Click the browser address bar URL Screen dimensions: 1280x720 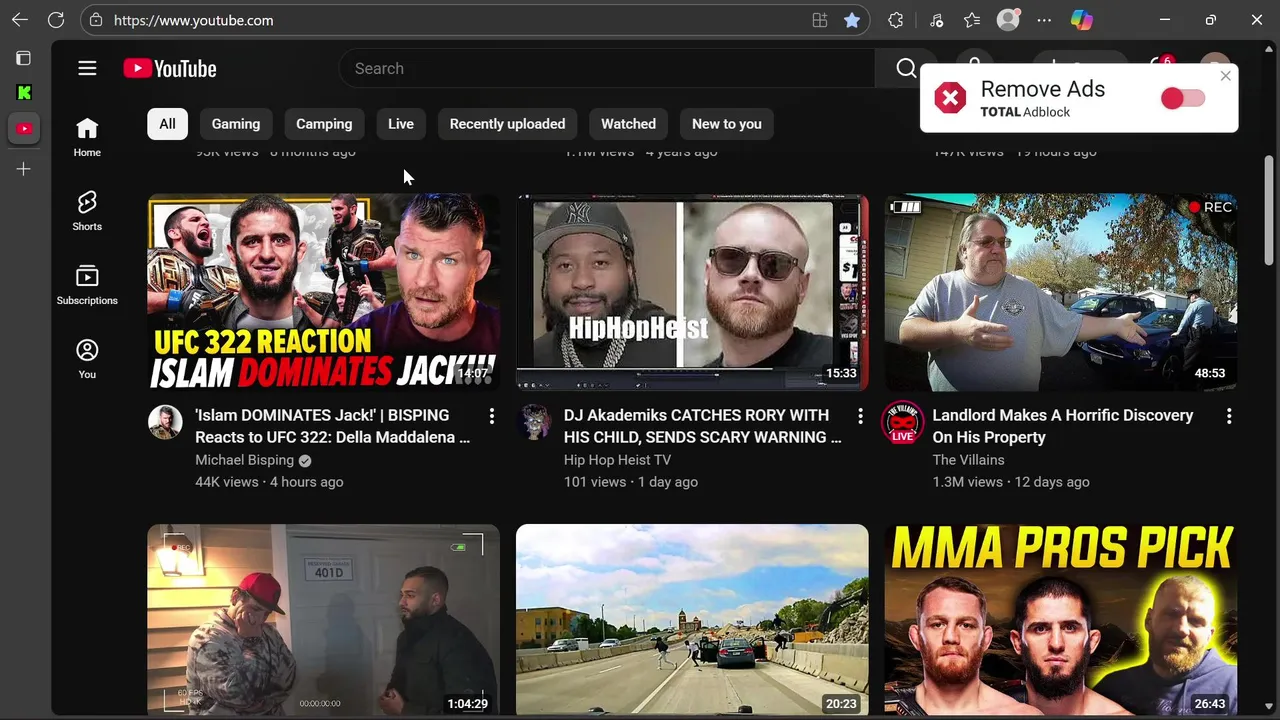click(193, 20)
